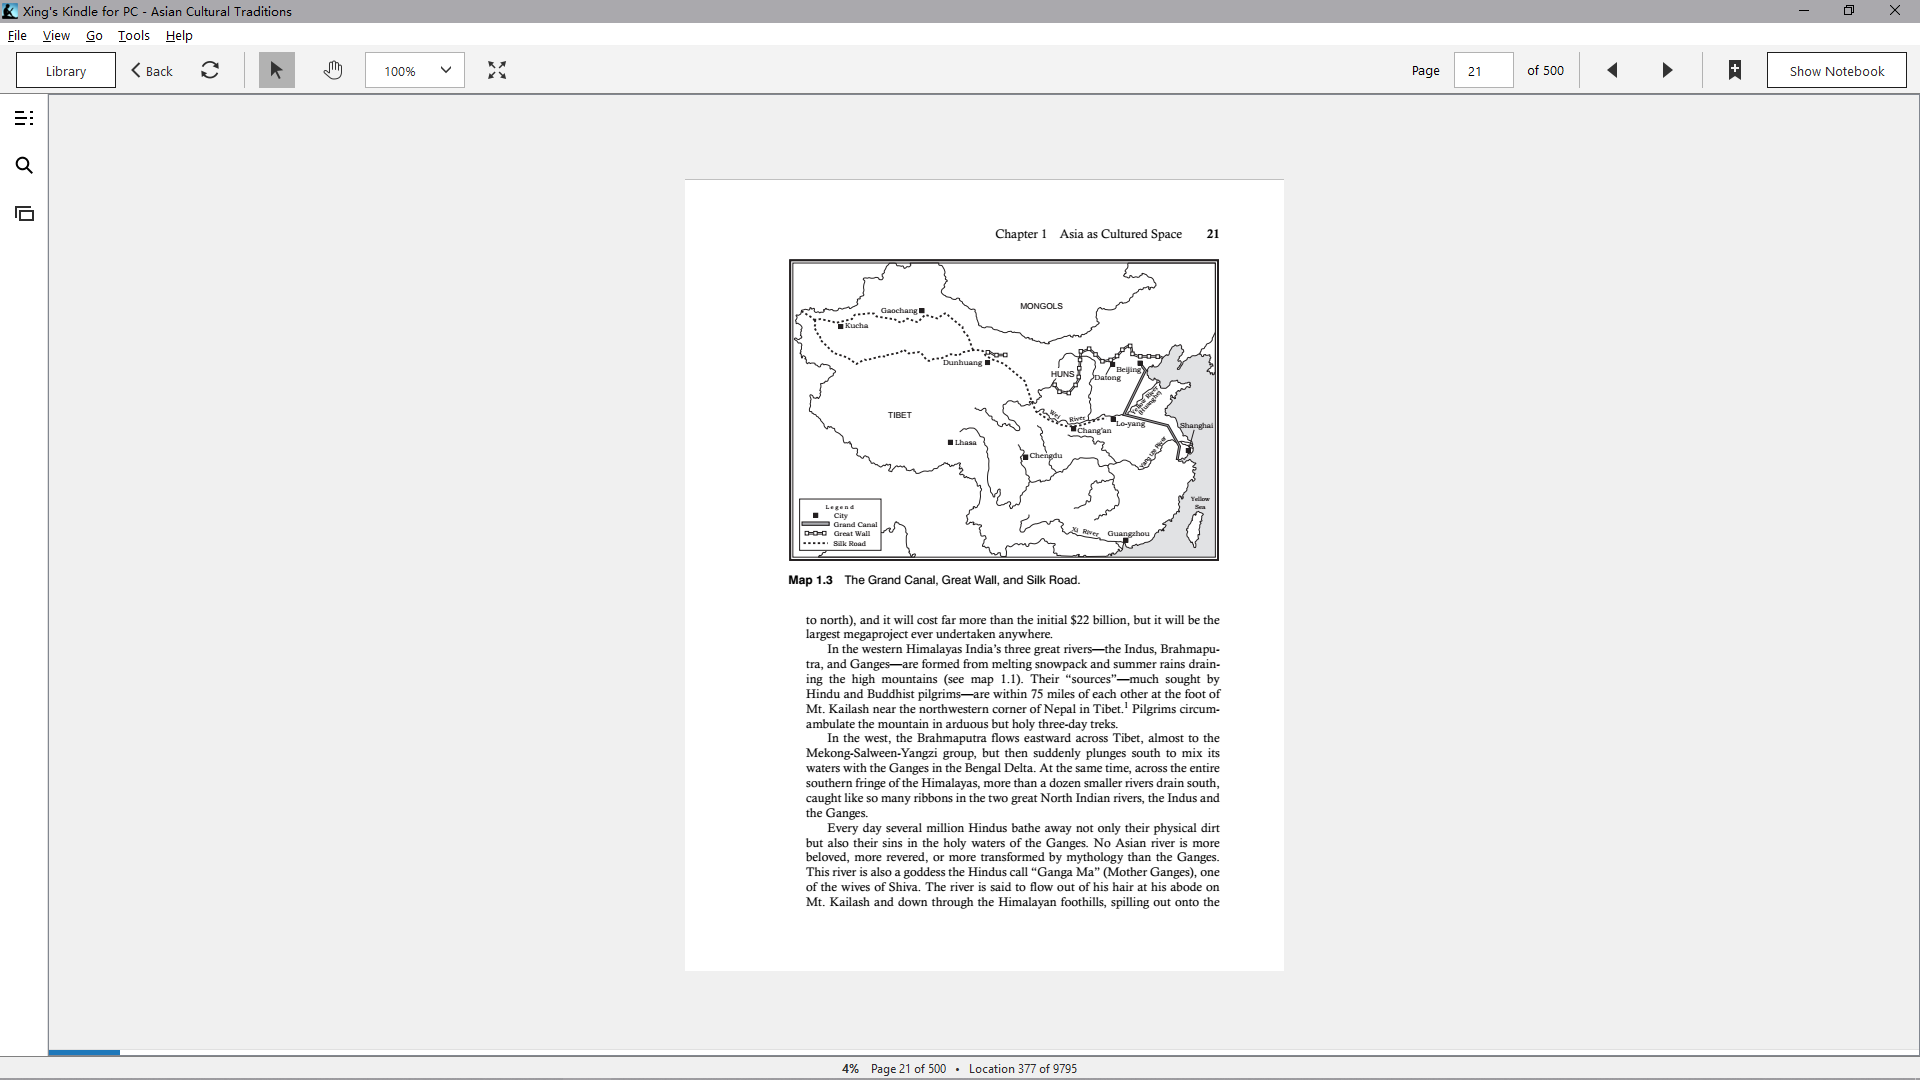Click the map 1.3 image
The width and height of the screenshot is (1920, 1080).
[1004, 410]
